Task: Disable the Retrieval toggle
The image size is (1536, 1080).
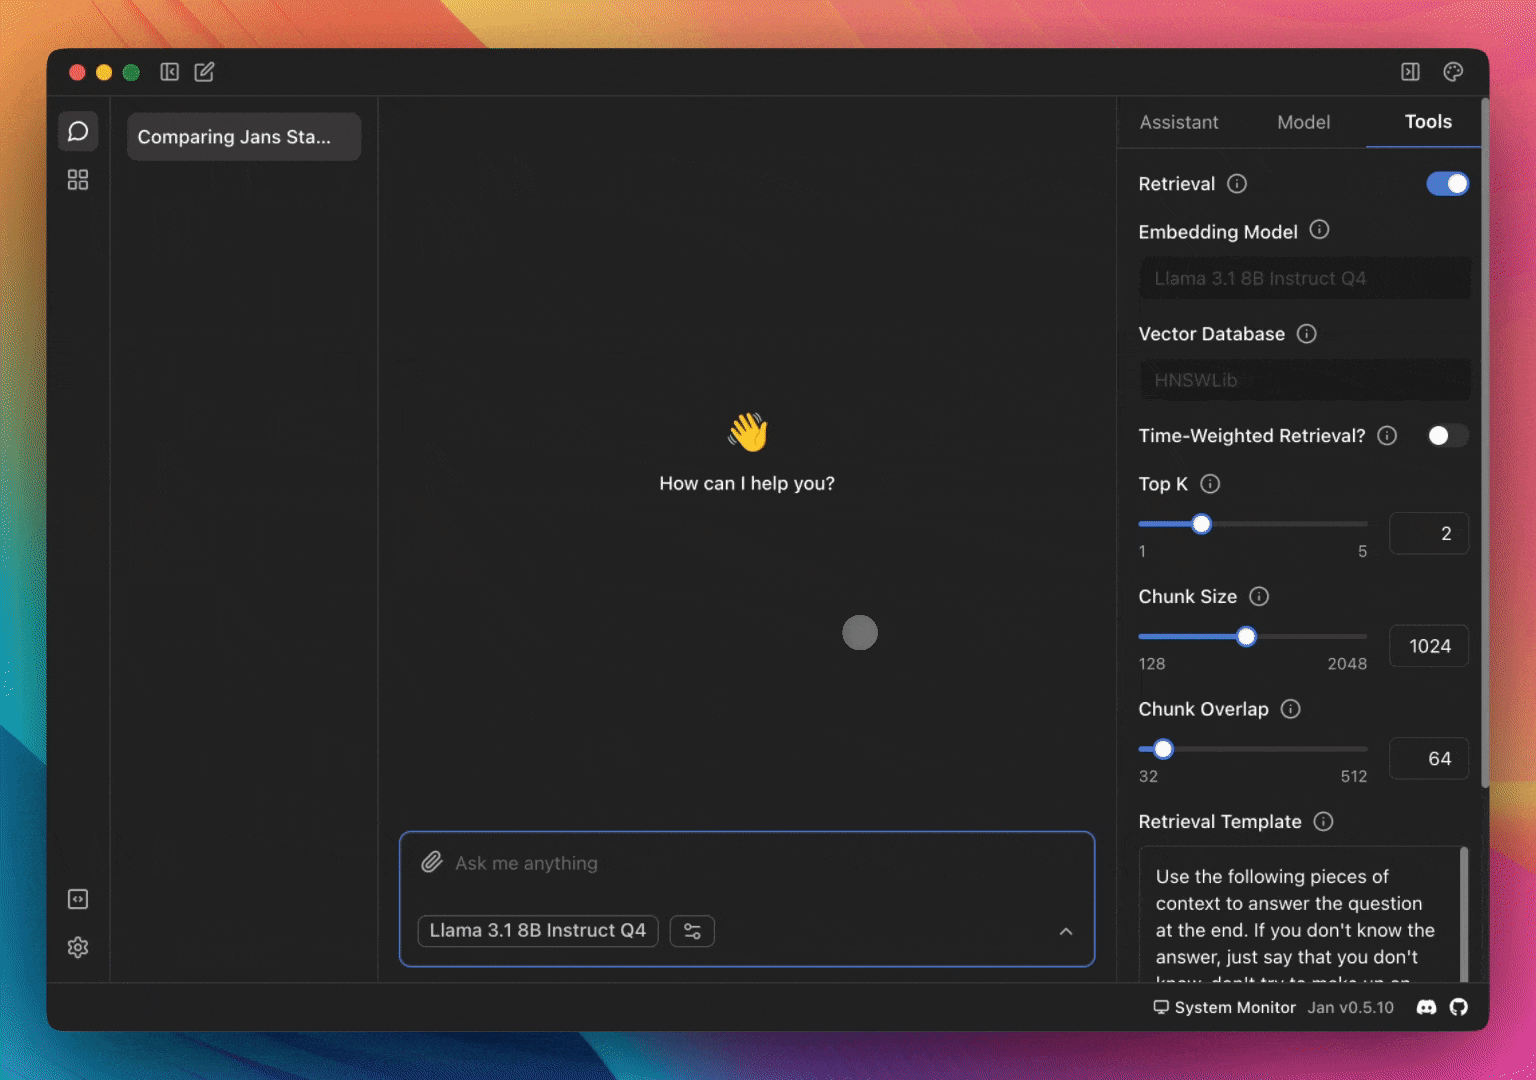Action: click(1447, 183)
